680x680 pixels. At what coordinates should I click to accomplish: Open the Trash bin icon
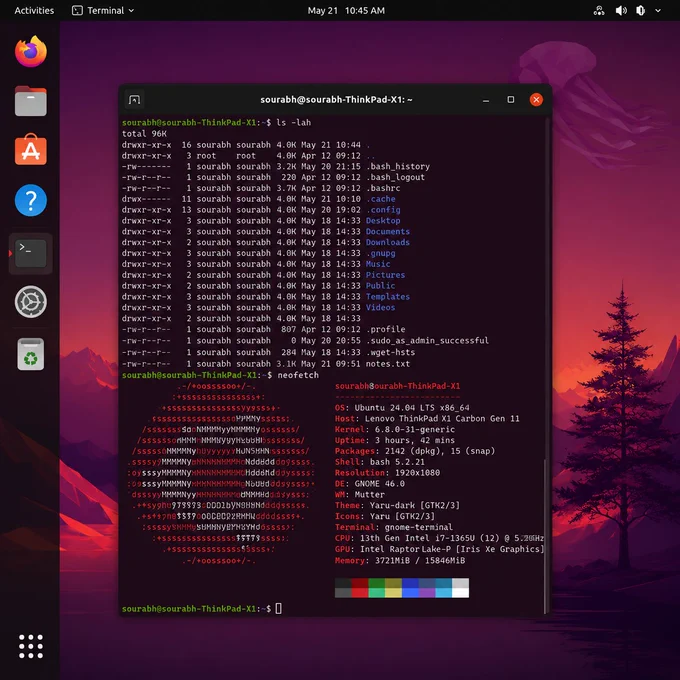coord(30,354)
